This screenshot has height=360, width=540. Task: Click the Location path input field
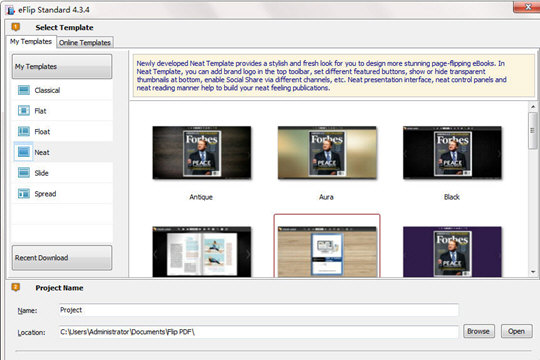[x=258, y=332]
